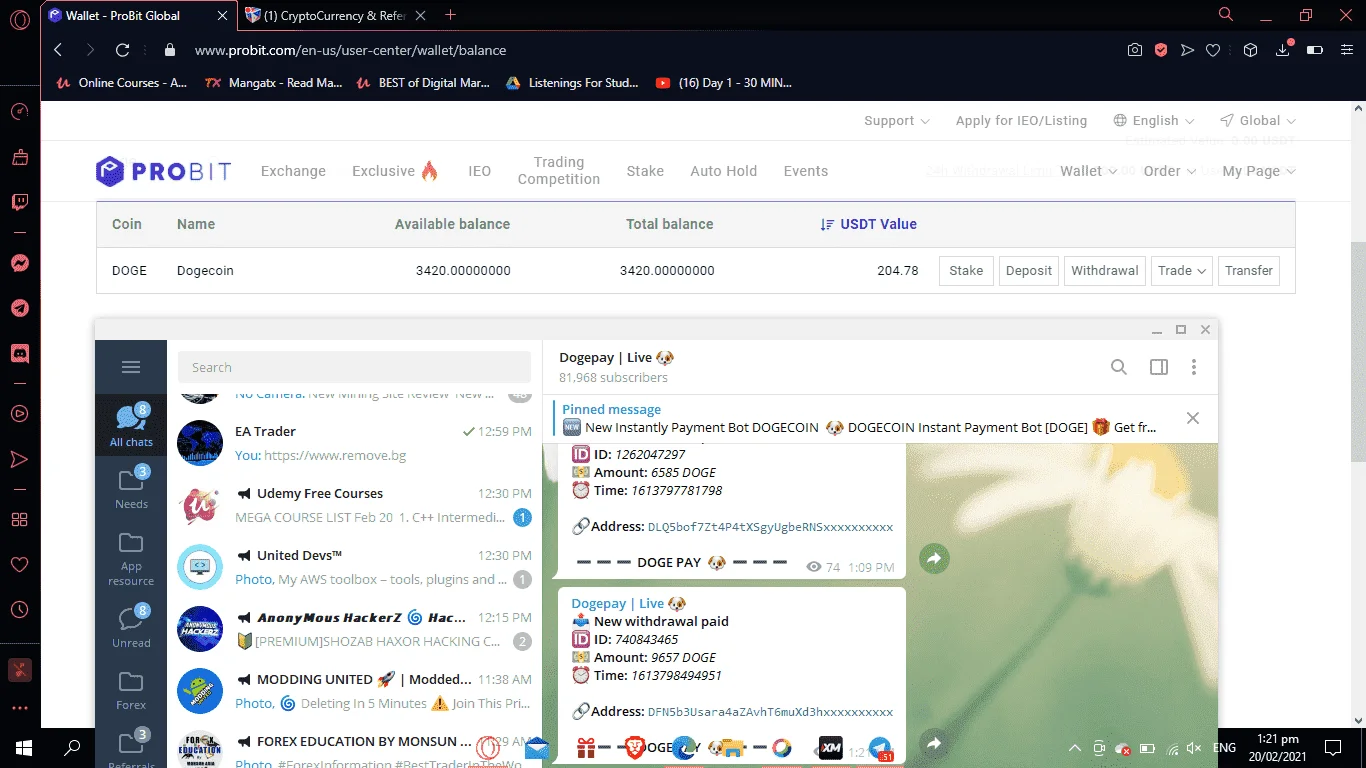Open the Udemy Free Courses channel
Image resolution: width=1366 pixels, height=768 pixels.
(x=355, y=505)
